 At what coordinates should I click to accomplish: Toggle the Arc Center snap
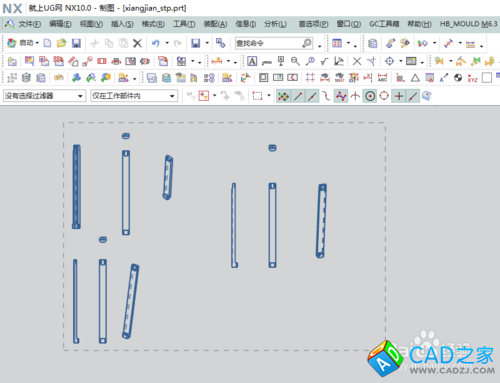click(370, 96)
